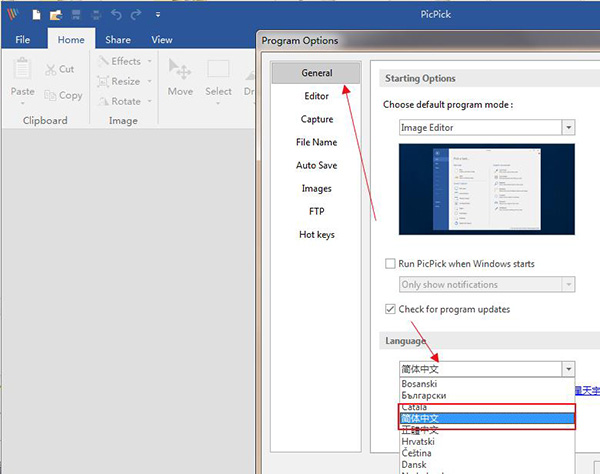Select General in Program Options
This screenshot has height=474, width=600.
tap(316, 73)
